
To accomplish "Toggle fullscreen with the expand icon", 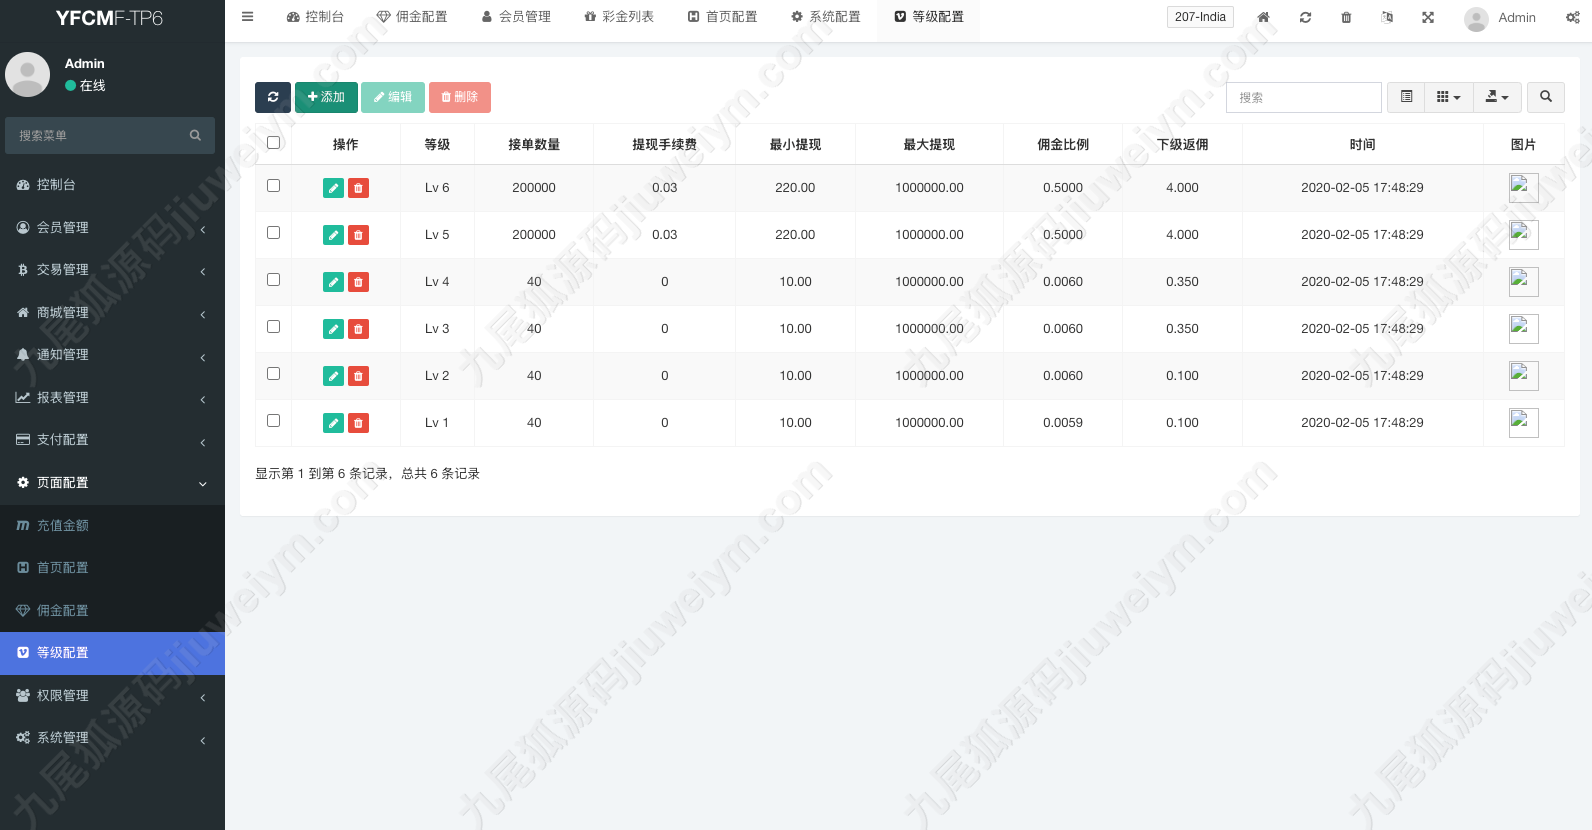I will coord(1428,18).
